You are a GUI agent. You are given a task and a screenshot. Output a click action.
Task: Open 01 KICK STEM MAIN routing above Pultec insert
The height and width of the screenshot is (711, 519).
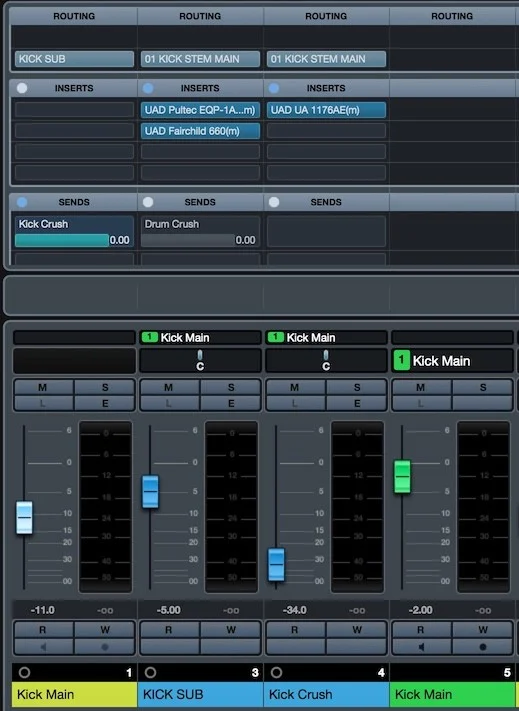click(200, 59)
